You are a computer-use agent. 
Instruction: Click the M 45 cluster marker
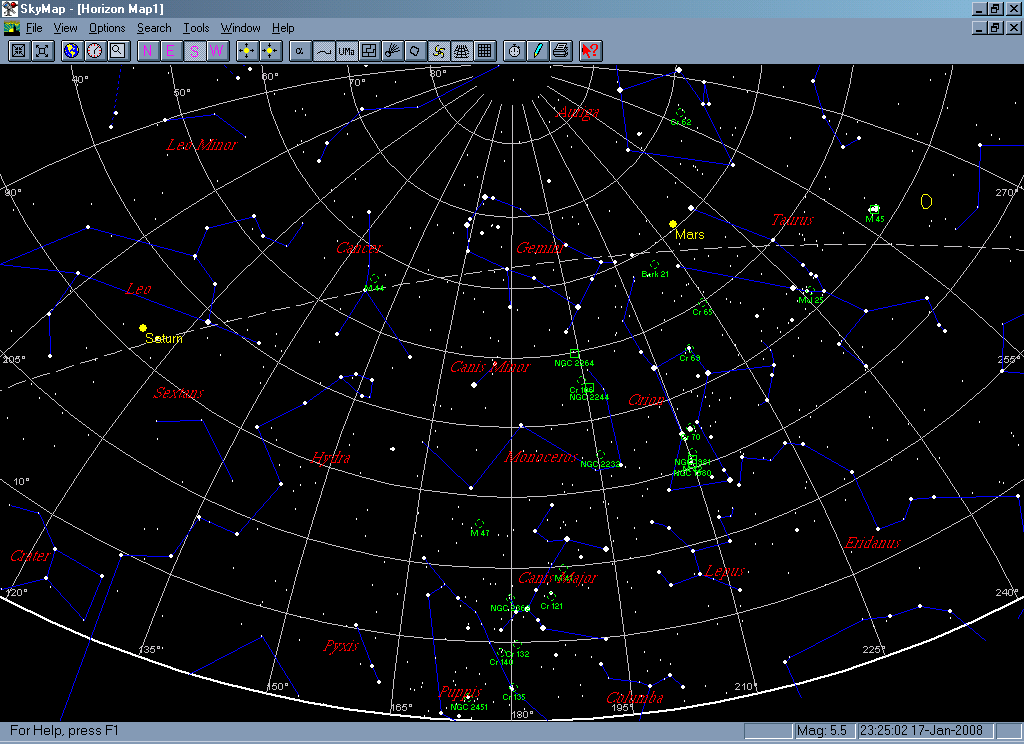pyautogui.click(x=874, y=209)
